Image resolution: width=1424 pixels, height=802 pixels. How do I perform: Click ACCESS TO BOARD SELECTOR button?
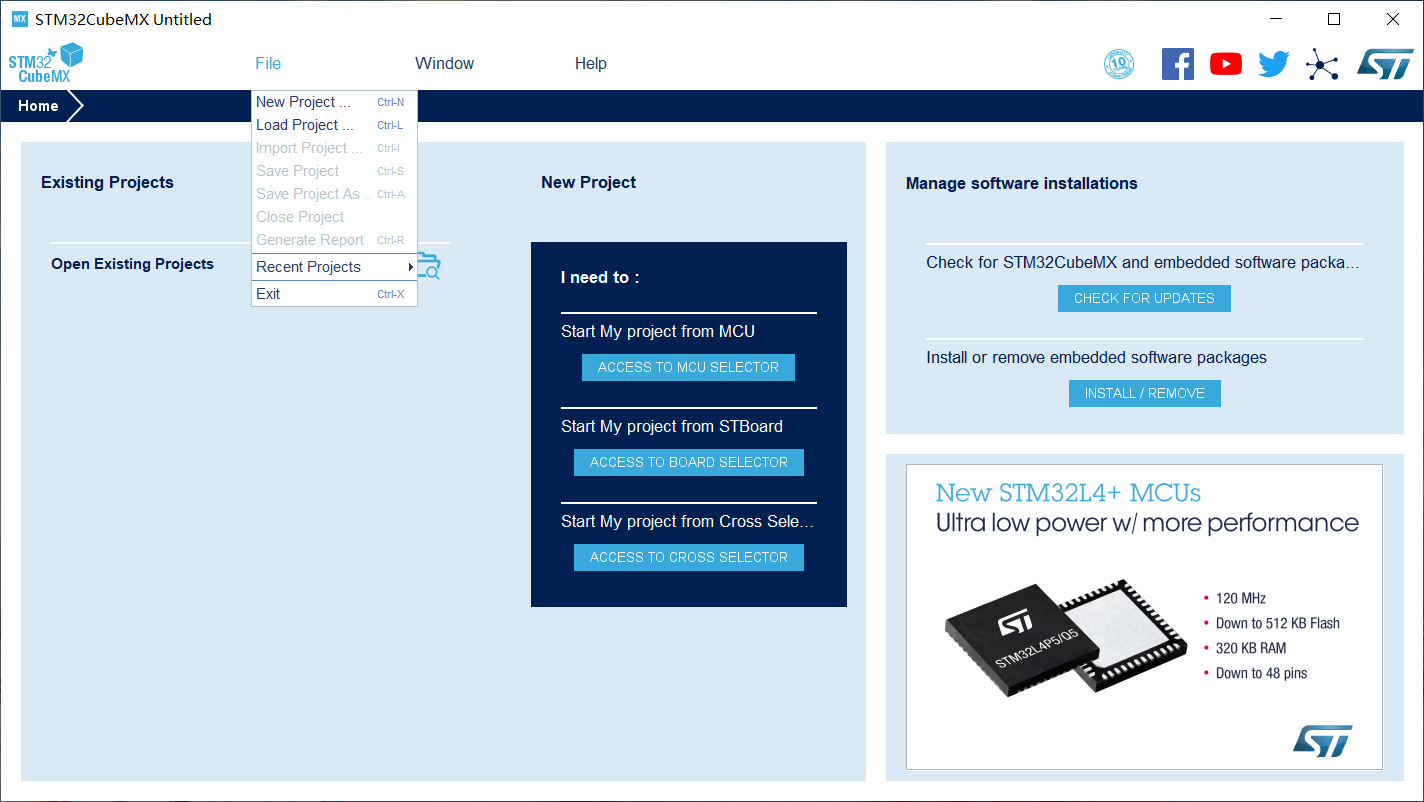pos(688,462)
